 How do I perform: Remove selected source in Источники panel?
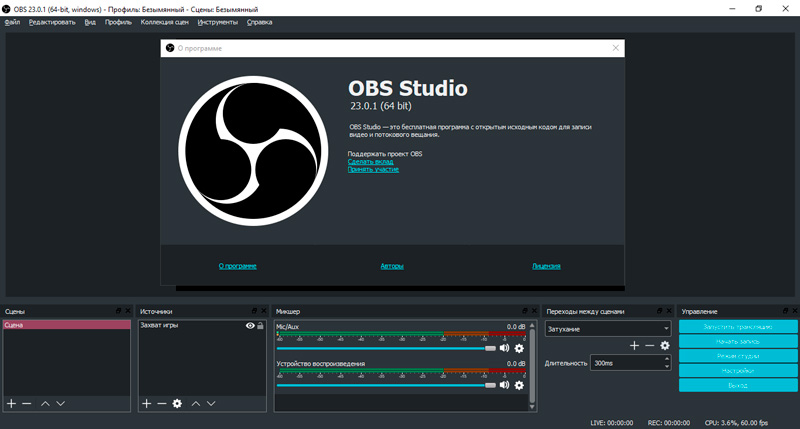click(162, 403)
